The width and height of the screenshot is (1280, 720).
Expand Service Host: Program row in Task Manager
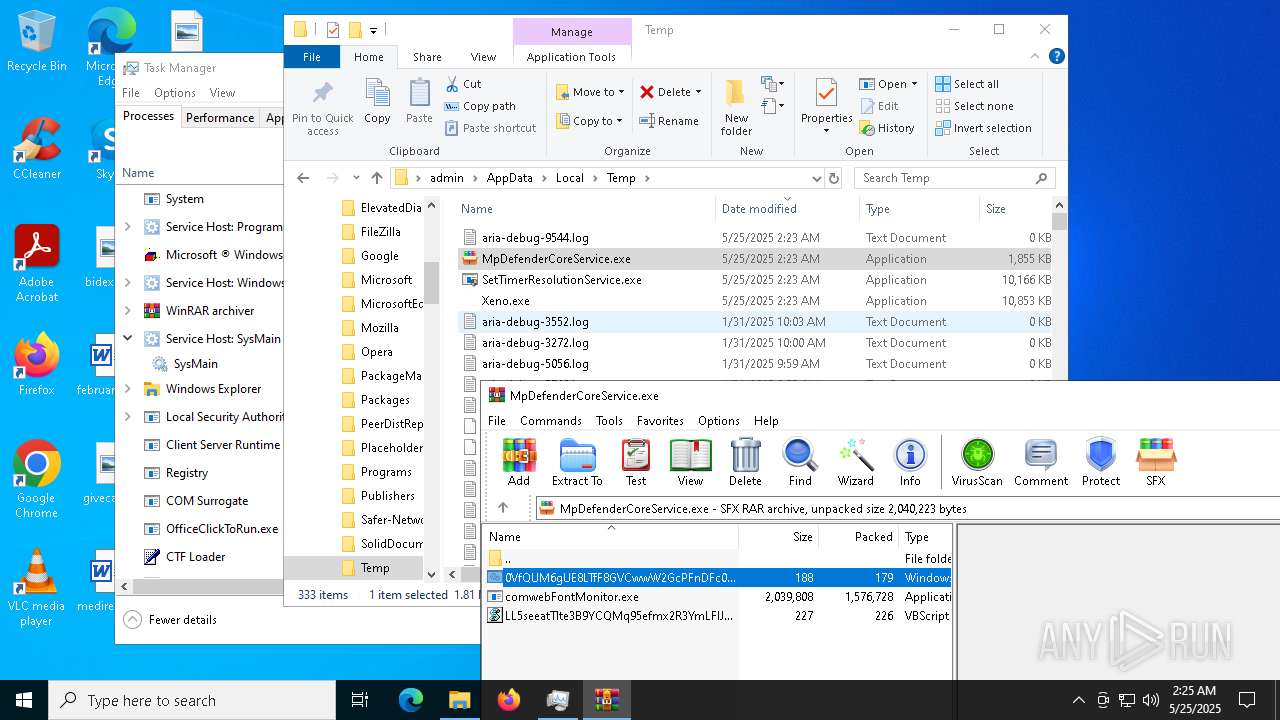coord(128,227)
